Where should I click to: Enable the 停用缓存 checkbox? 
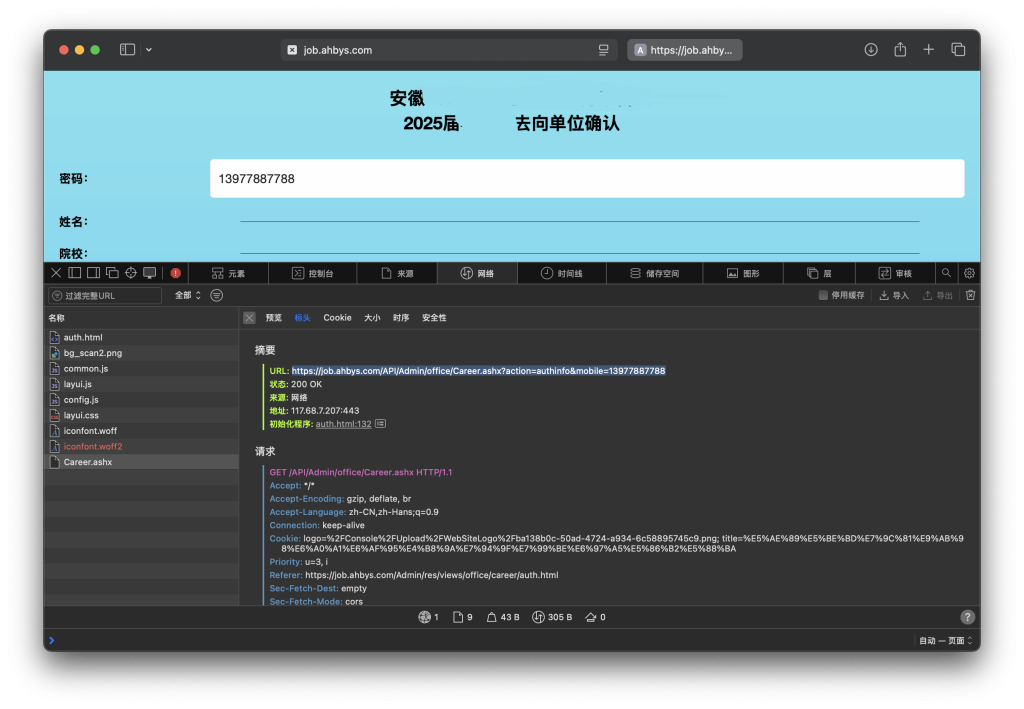point(823,295)
